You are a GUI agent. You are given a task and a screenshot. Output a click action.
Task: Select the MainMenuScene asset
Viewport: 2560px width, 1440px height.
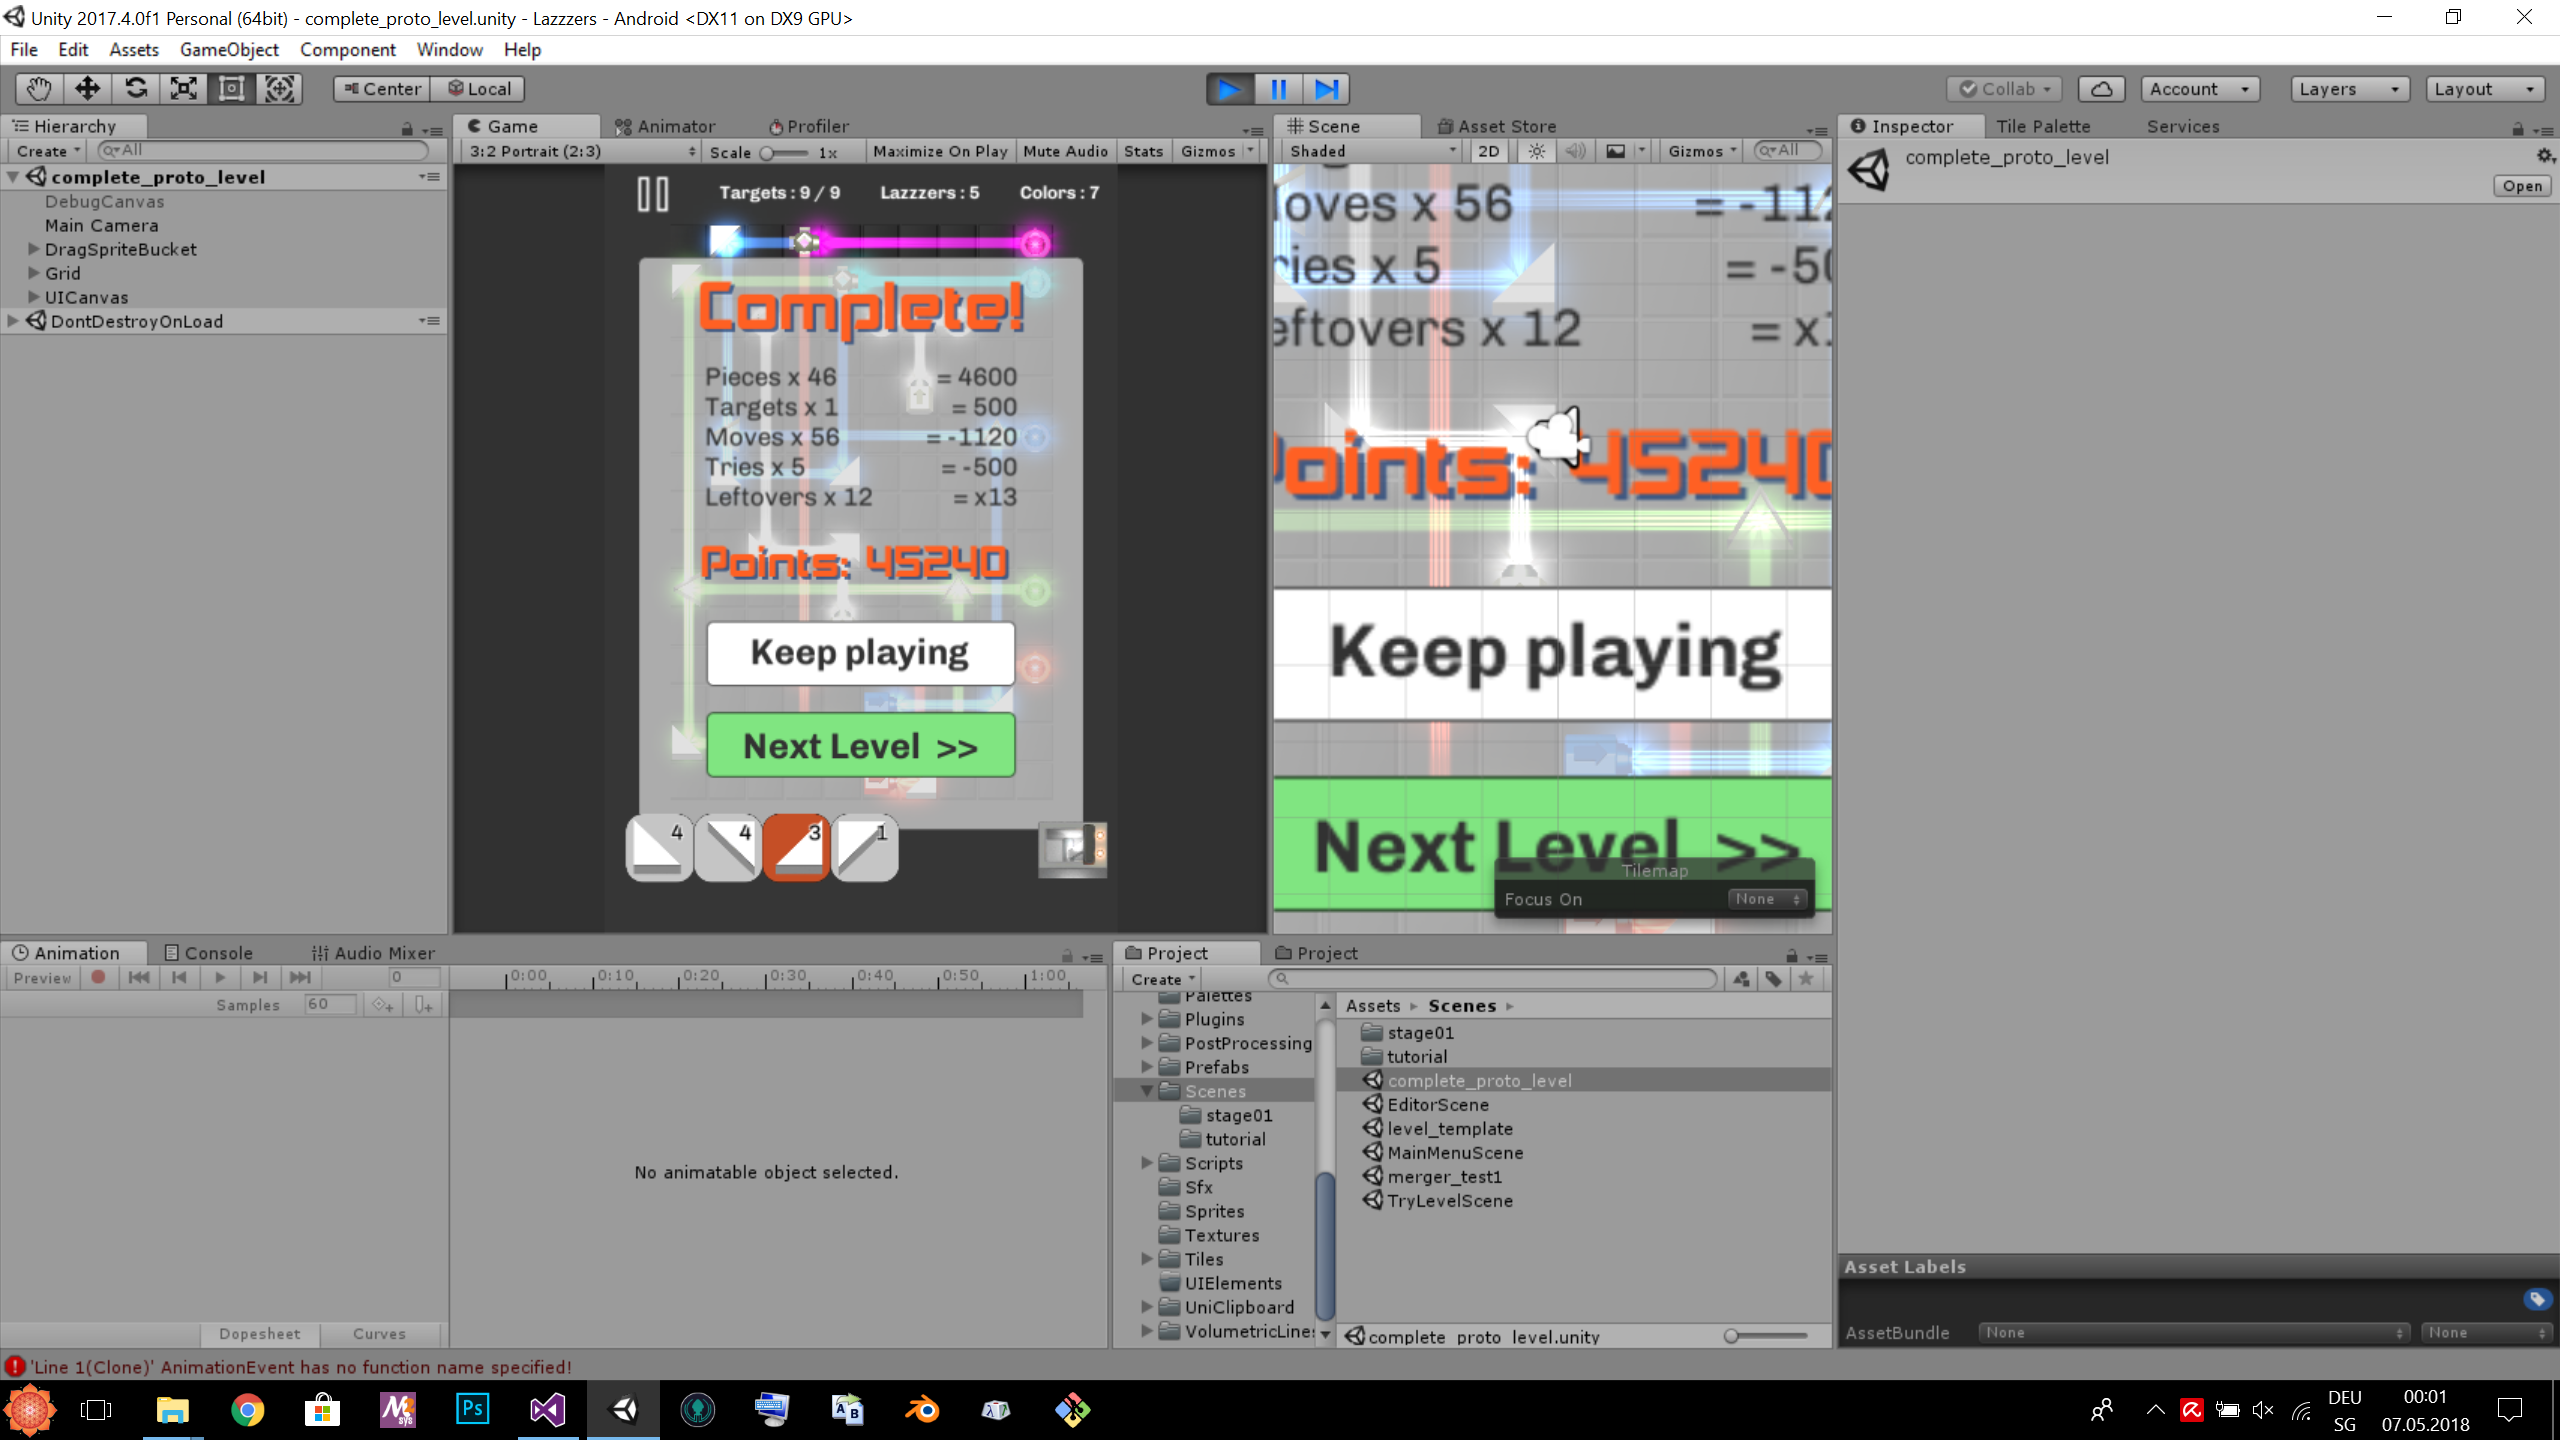pos(1454,1152)
